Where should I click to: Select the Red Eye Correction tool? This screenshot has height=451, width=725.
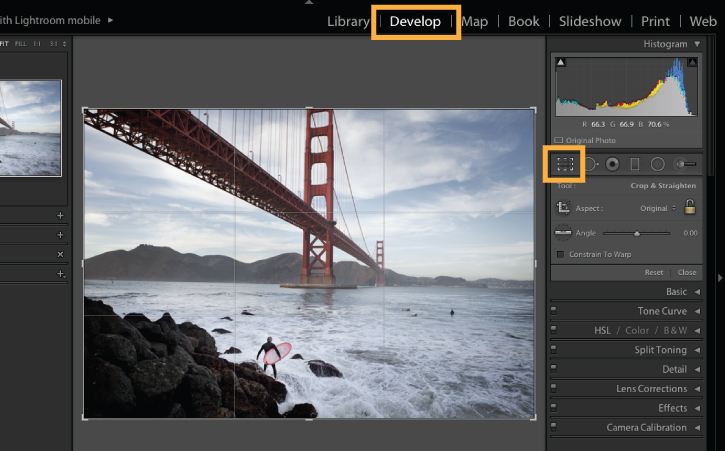[x=612, y=164]
